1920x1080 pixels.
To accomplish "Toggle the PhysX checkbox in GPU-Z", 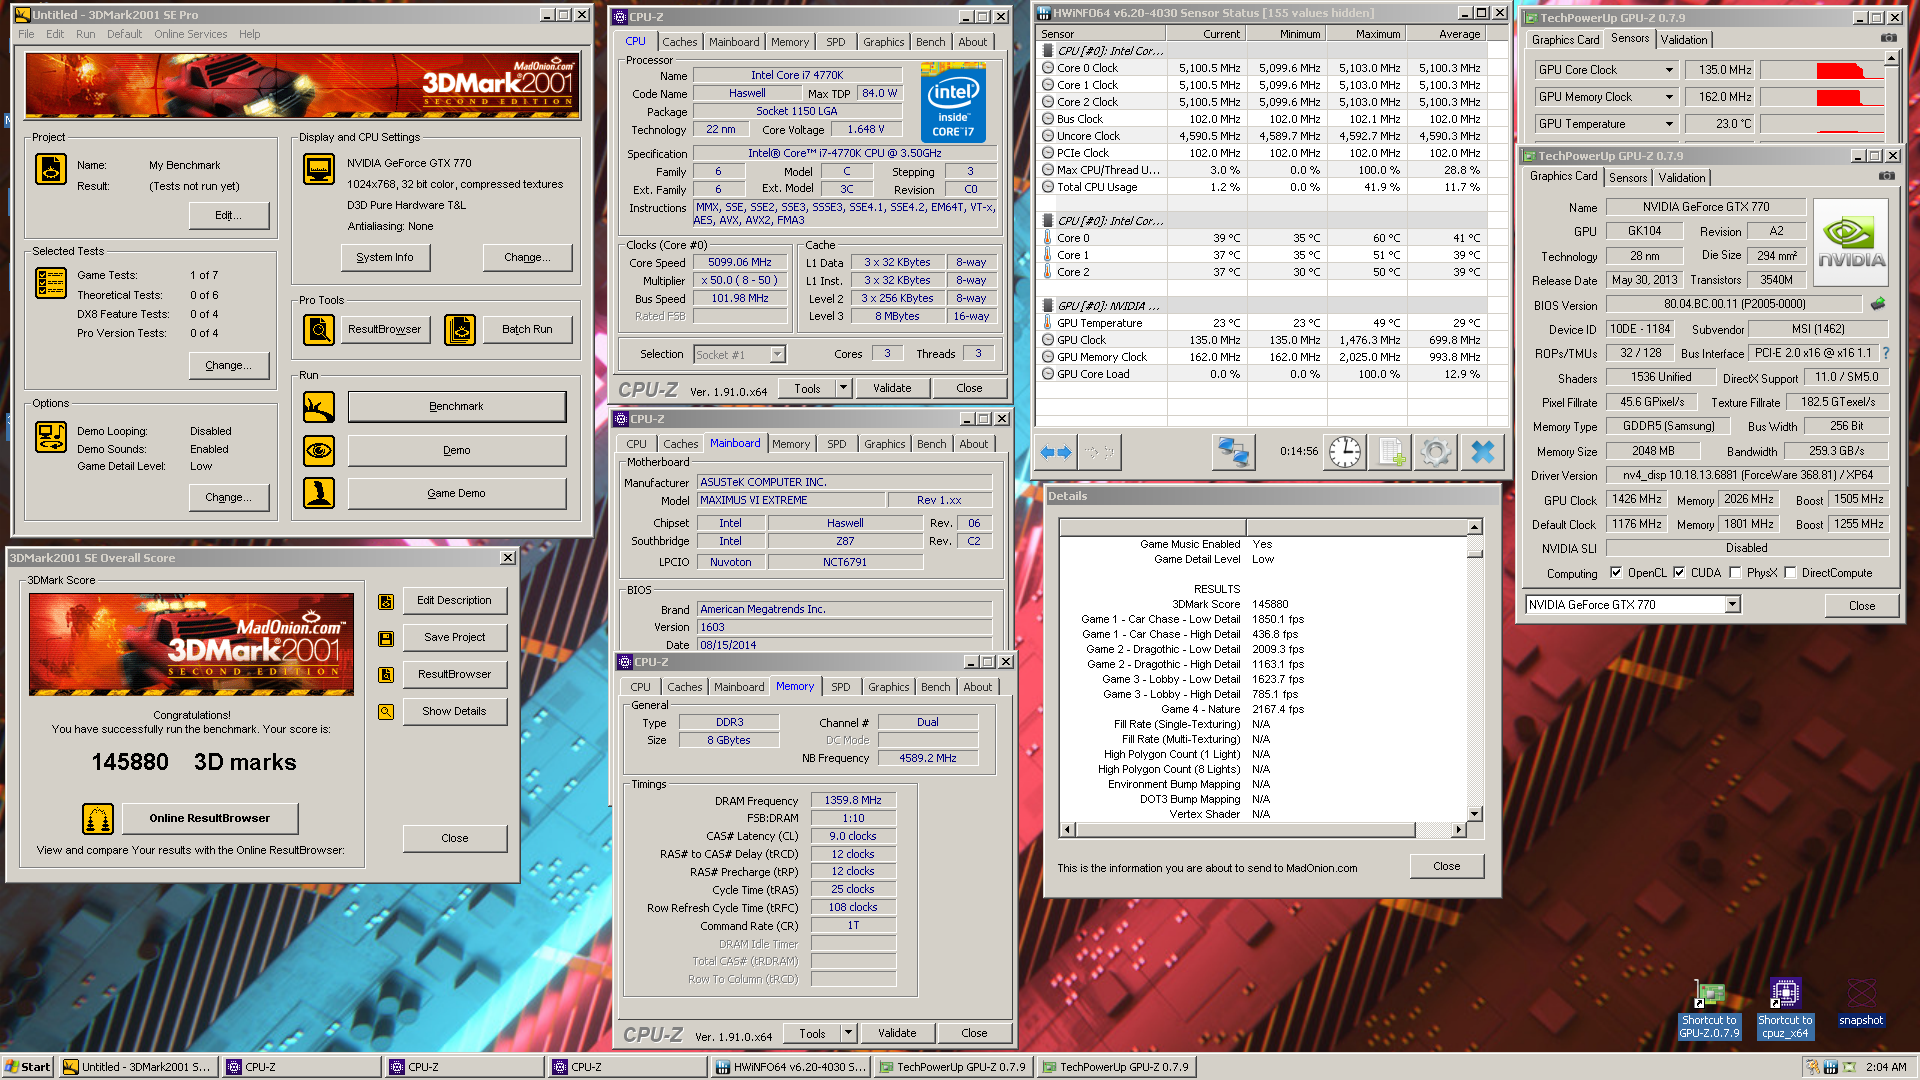I will 1735,573.
